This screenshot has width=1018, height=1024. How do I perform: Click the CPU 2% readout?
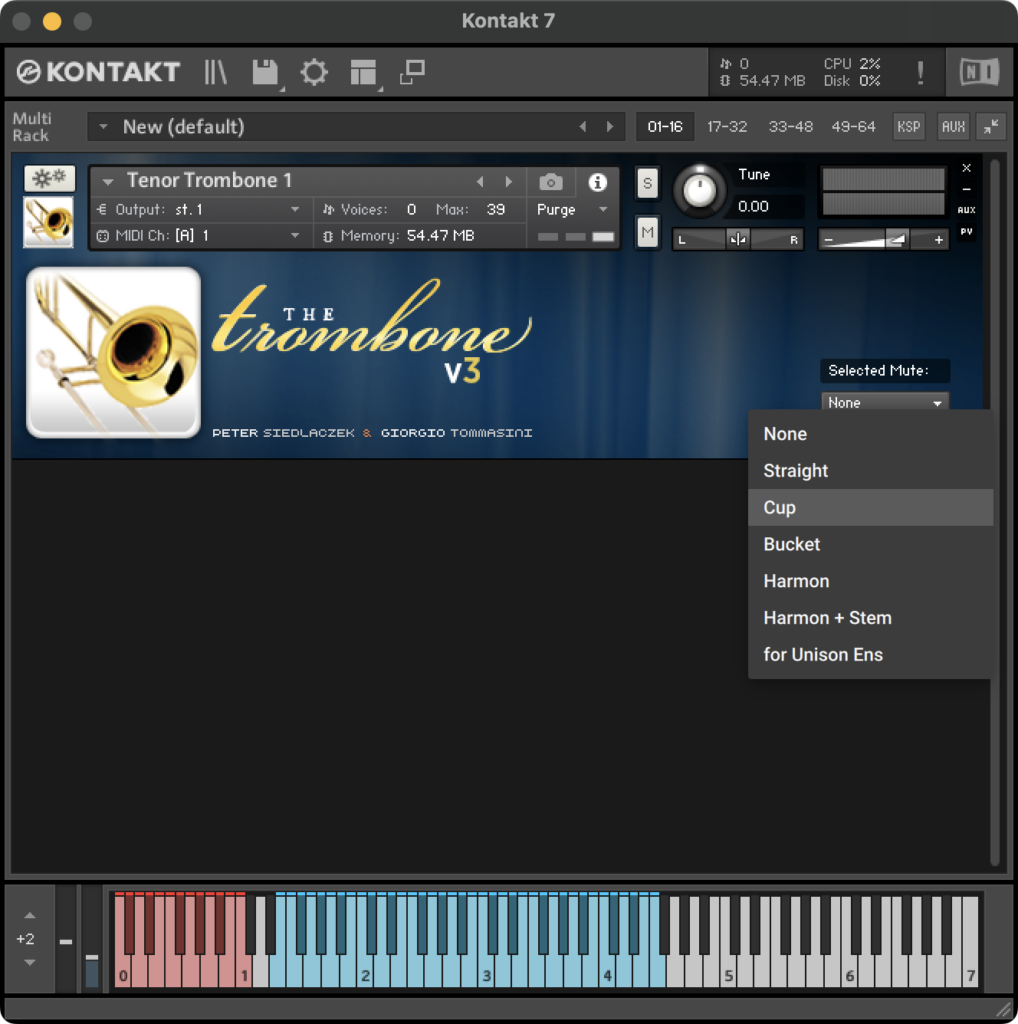click(x=851, y=63)
